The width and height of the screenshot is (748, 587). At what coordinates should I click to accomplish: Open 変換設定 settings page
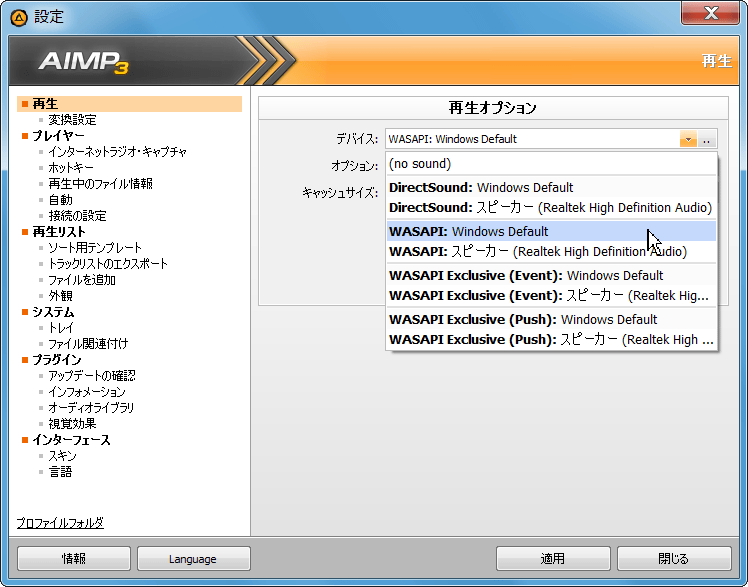pos(73,120)
